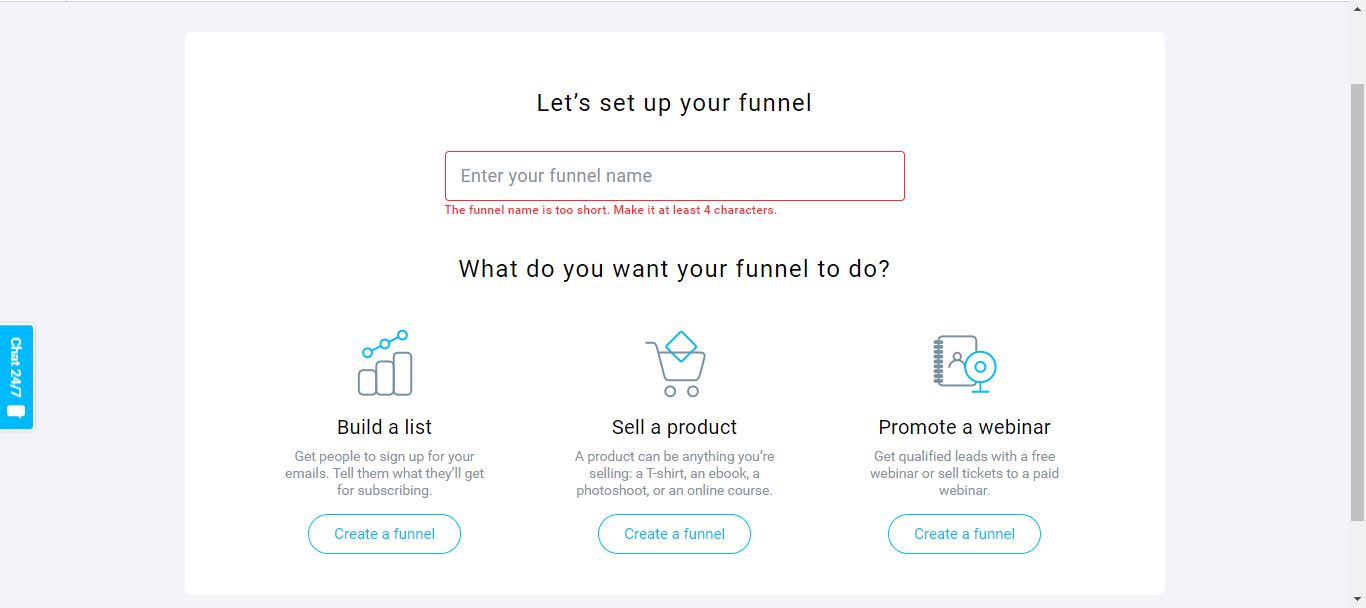The height and width of the screenshot is (608, 1366).
Task: Select the Build a list heading
Action: (x=384, y=427)
